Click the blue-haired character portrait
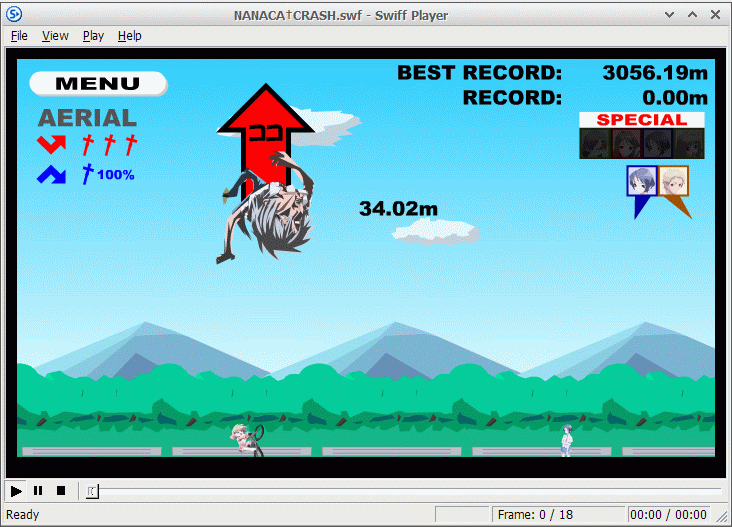The height and width of the screenshot is (527, 732). (641, 181)
